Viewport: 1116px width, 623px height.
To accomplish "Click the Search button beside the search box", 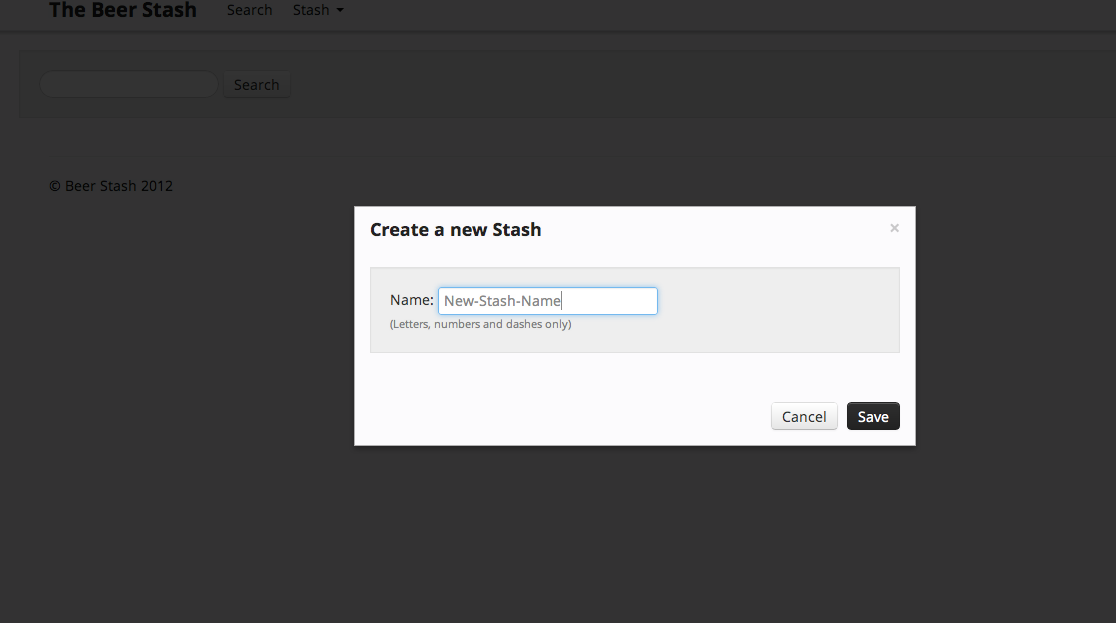I will [257, 85].
